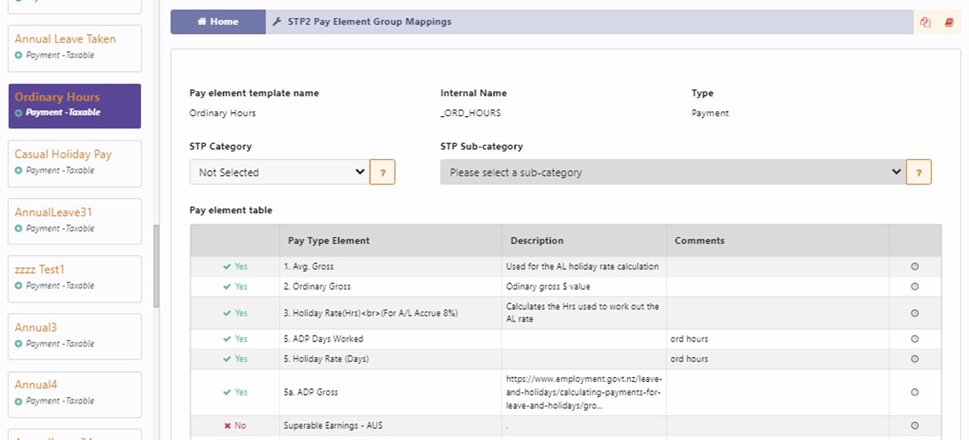Toggle Yes status for 5. ADP Days Worked
The width and height of the screenshot is (969, 440).
pyautogui.click(x=235, y=339)
